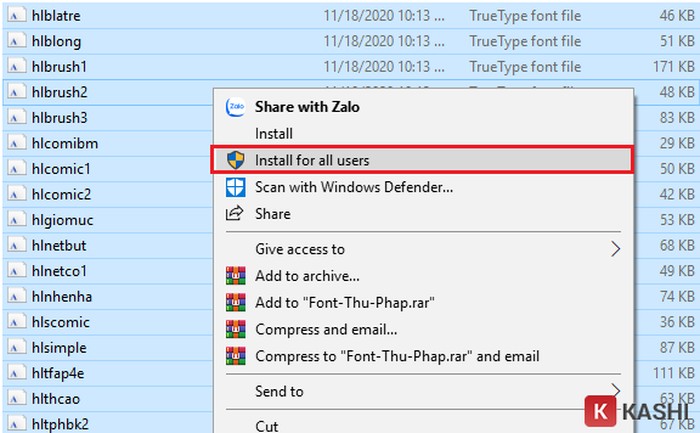Select Install from the context menu
Viewport: 700px width, 433px height.
(x=274, y=133)
